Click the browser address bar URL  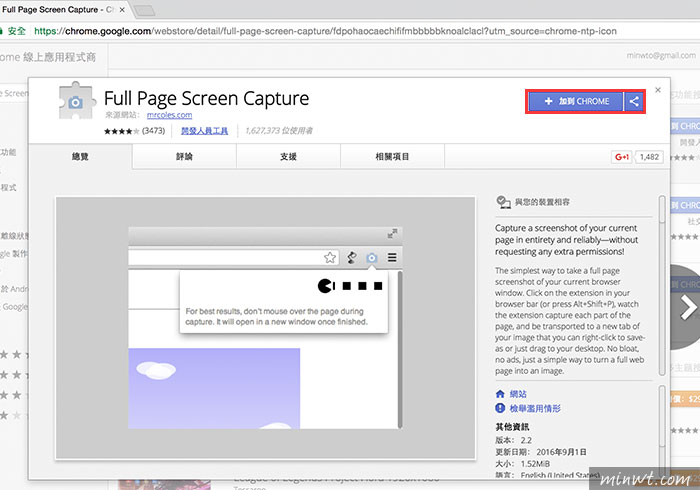pos(325,31)
